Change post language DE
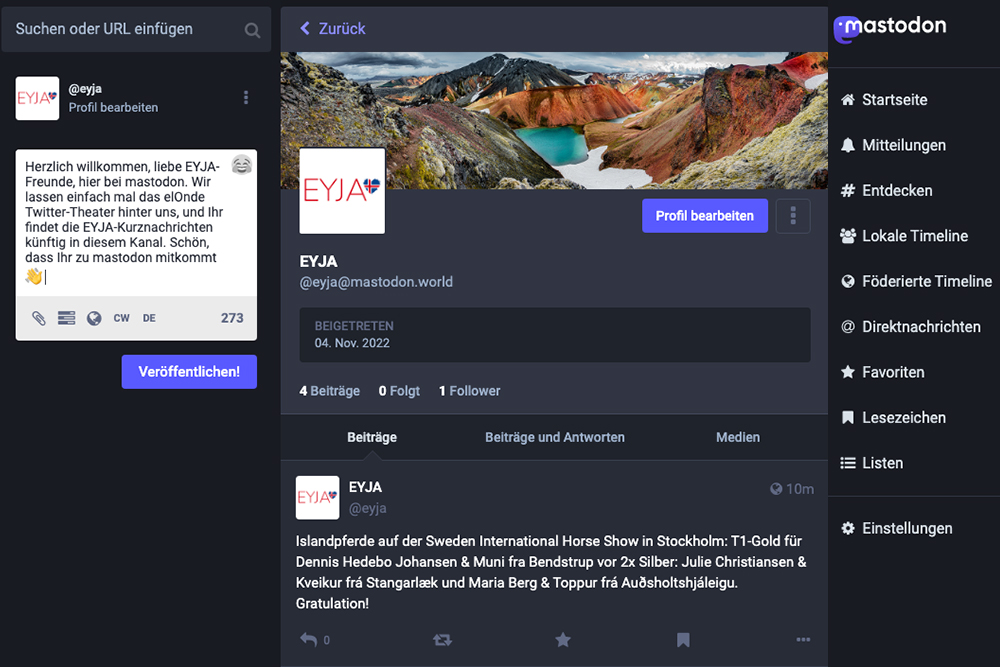This screenshot has height=667, width=1000. (149, 318)
